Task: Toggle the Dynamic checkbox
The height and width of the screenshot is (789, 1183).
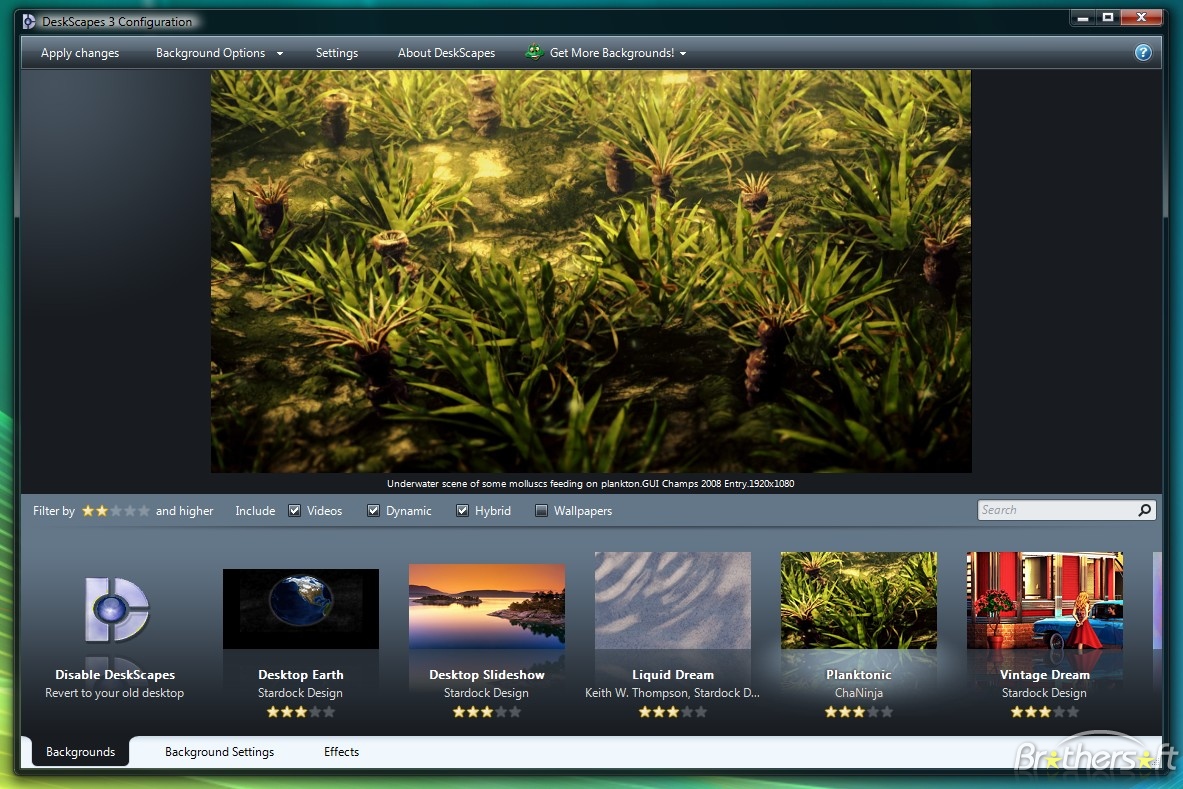Action: pyautogui.click(x=373, y=511)
